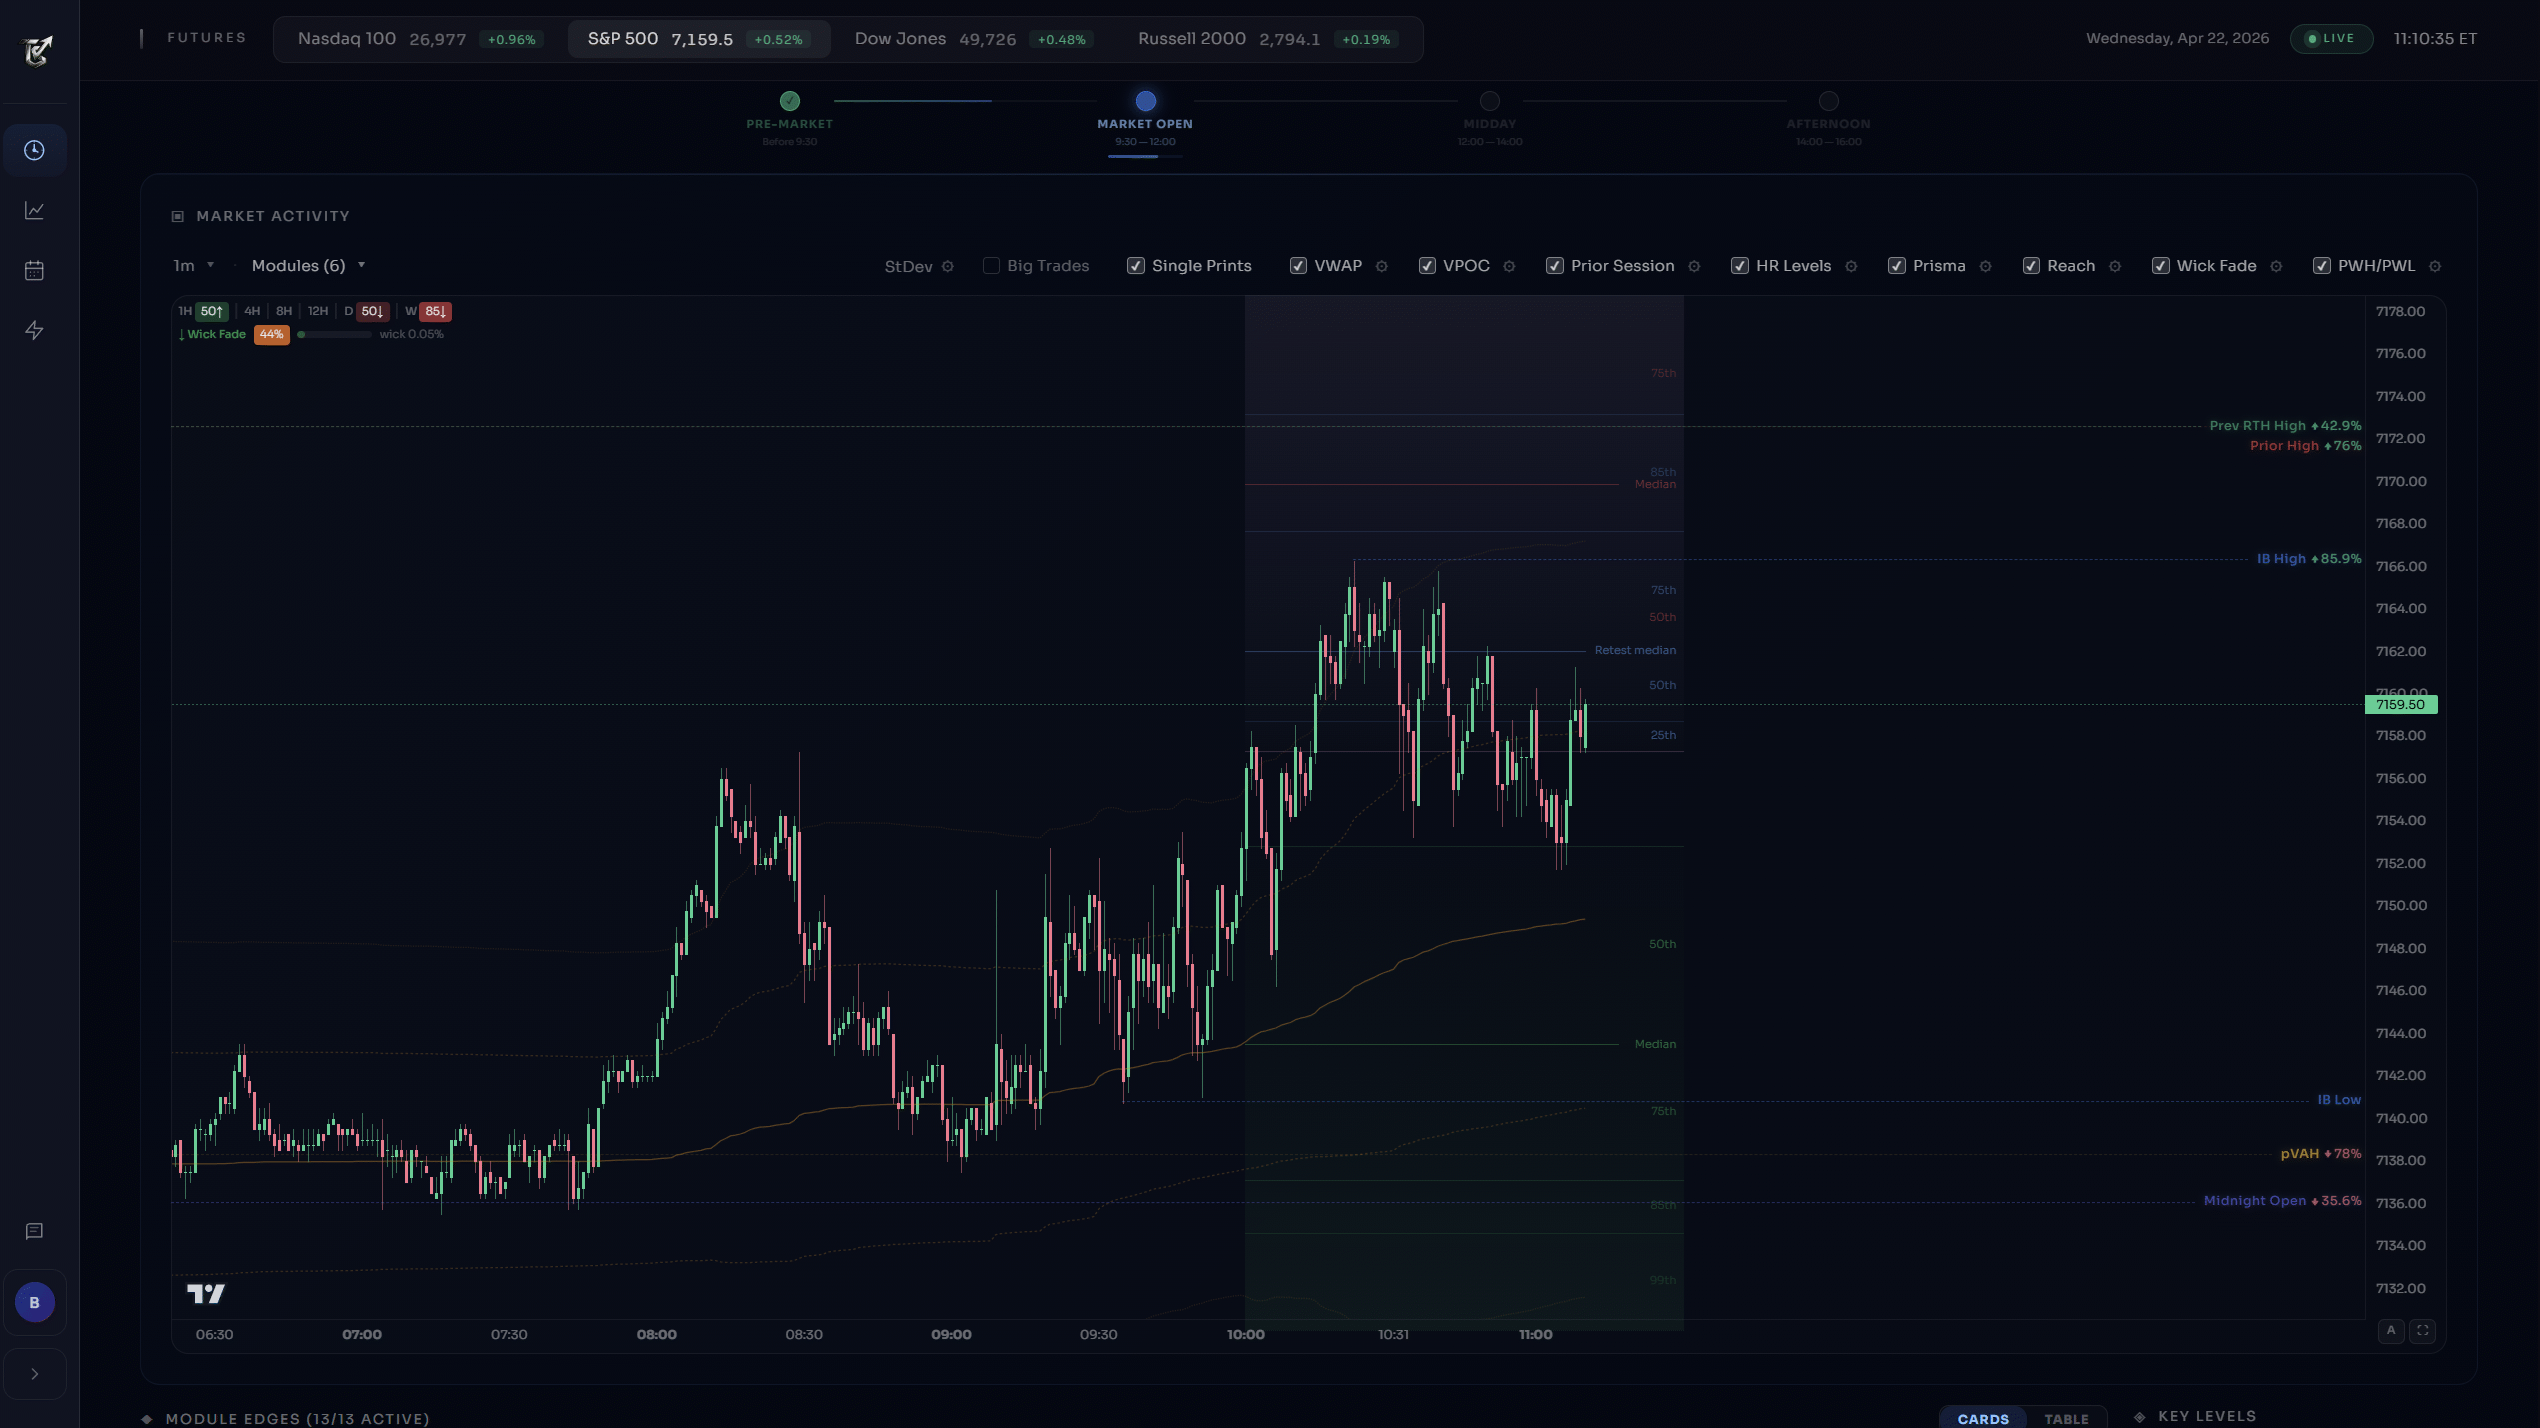Switch to the TABLE view tab
The width and height of the screenshot is (2540, 1428).
point(2065,1418)
